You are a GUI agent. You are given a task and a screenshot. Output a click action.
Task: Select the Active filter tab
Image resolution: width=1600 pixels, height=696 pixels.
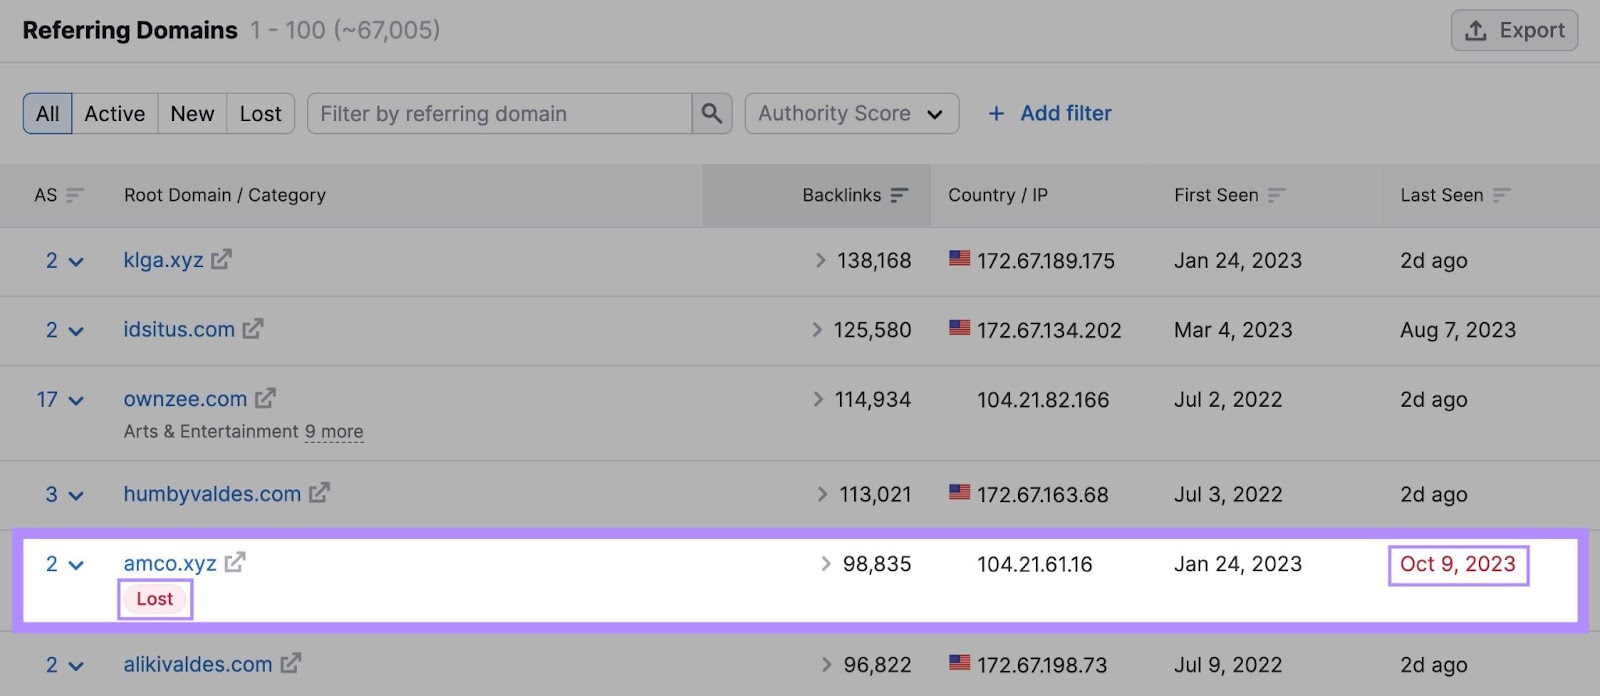tap(114, 114)
